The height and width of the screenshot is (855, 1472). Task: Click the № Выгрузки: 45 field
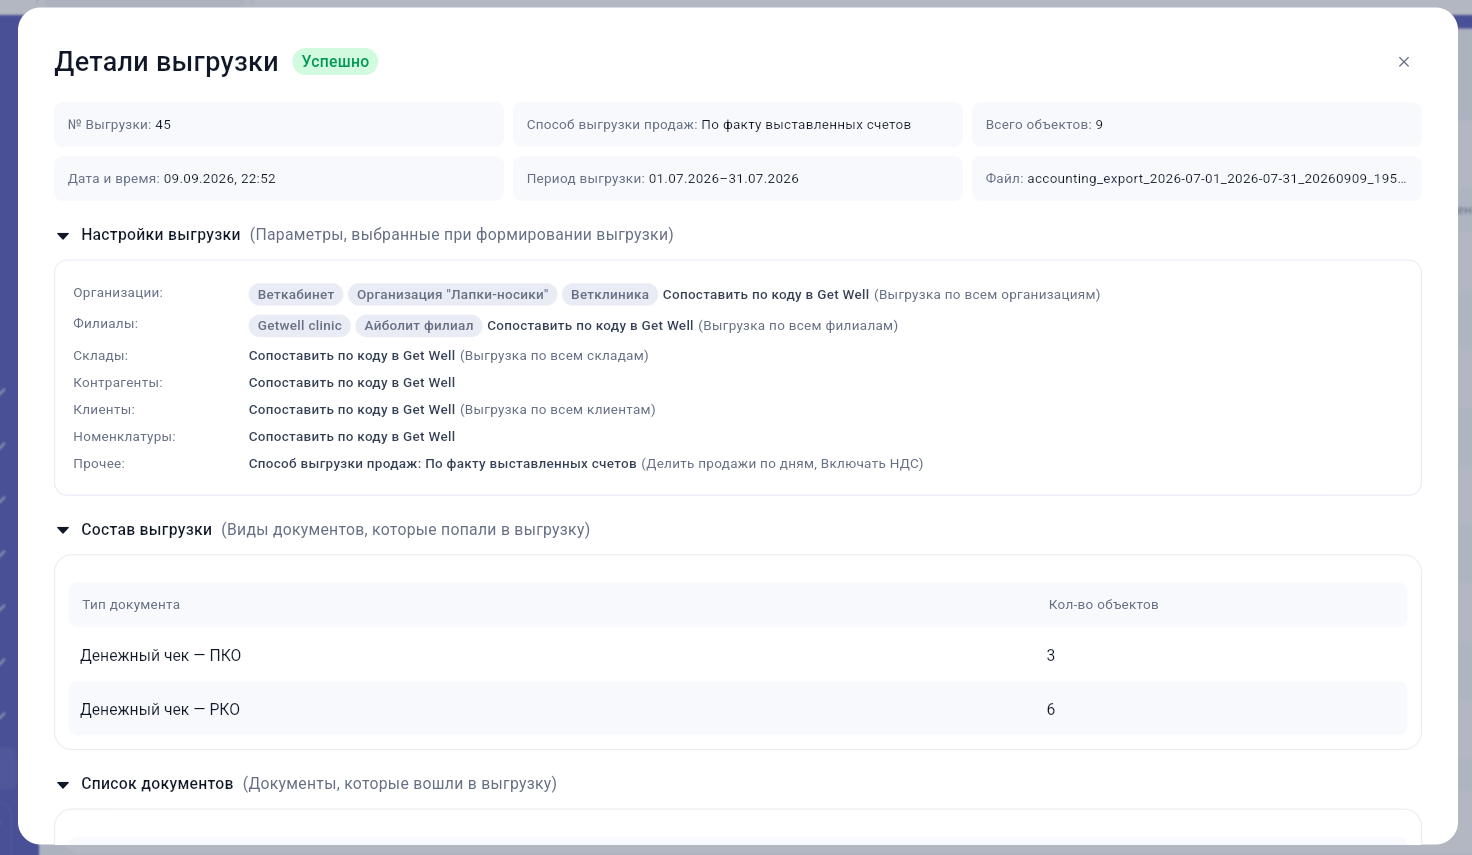click(279, 125)
